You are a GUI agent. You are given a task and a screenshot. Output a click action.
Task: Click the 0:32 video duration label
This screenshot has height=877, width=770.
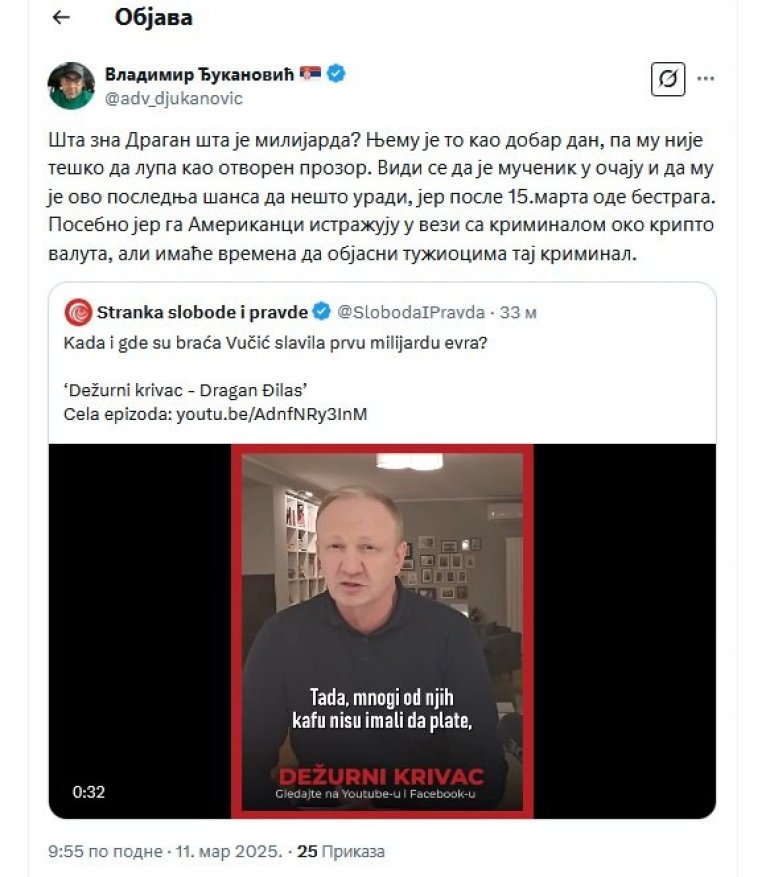[x=88, y=792]
